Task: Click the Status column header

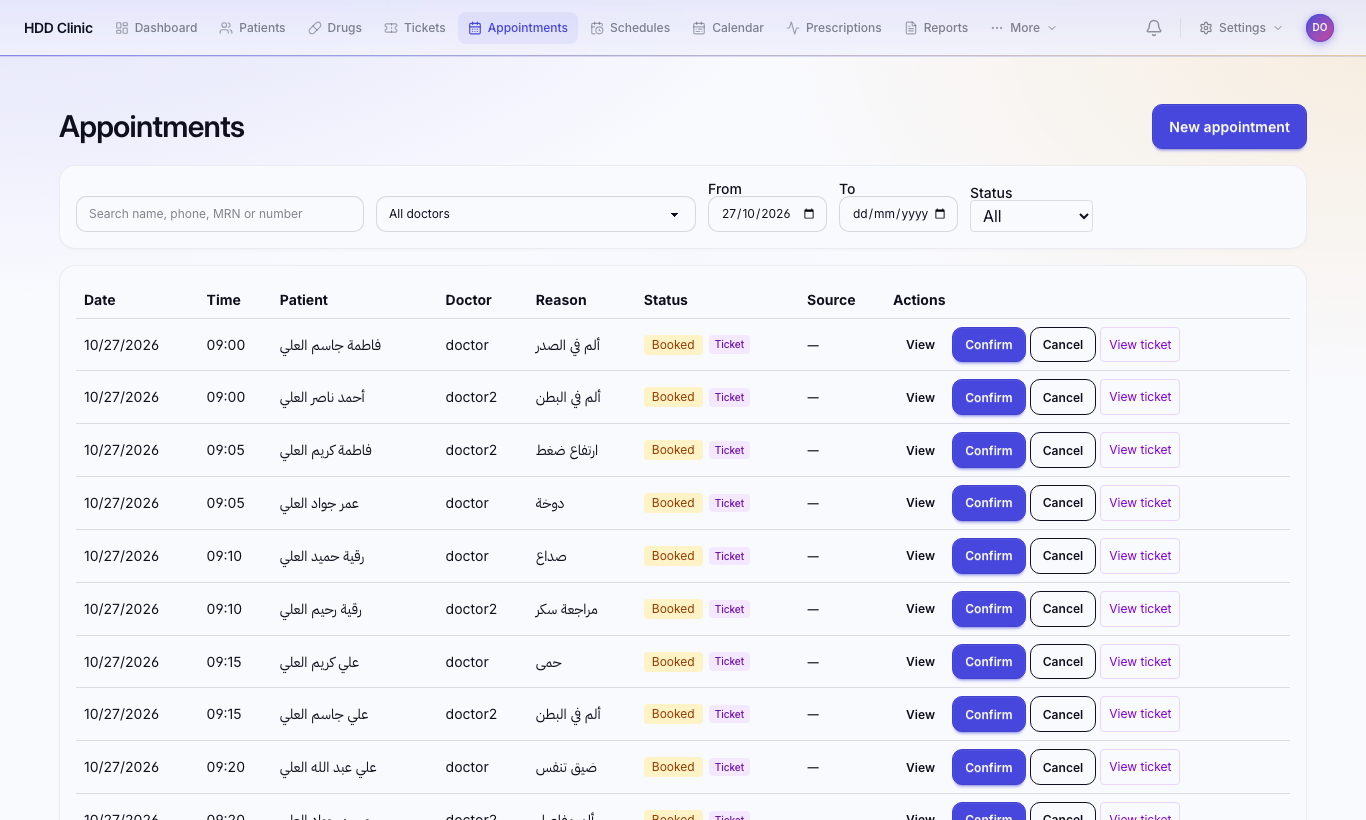Action: point(666,300)
